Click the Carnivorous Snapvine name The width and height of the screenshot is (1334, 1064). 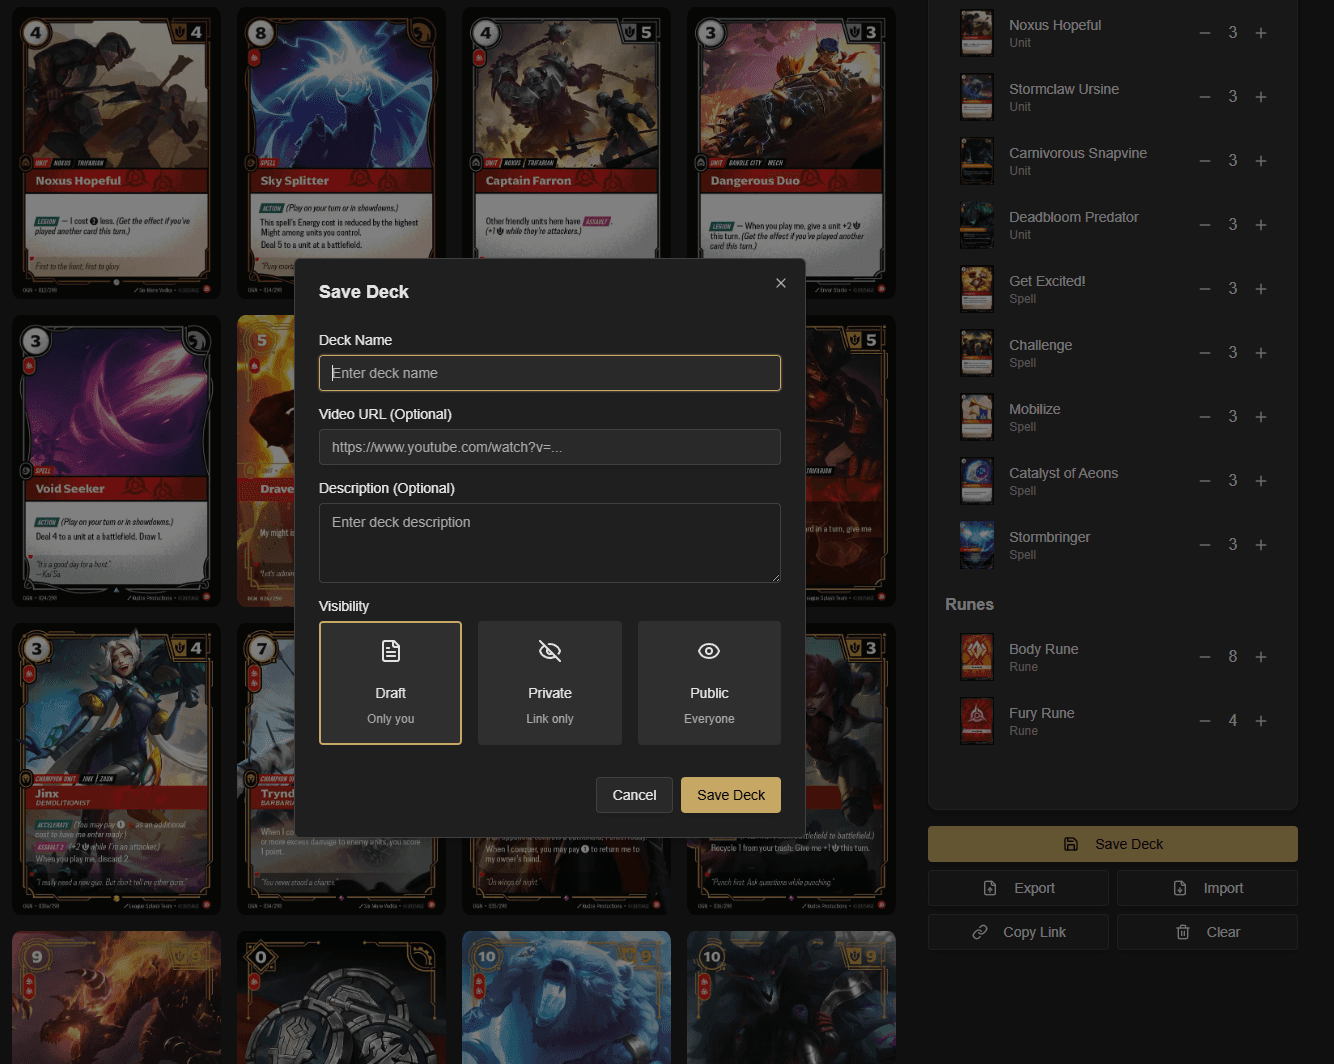point(1077,153)
